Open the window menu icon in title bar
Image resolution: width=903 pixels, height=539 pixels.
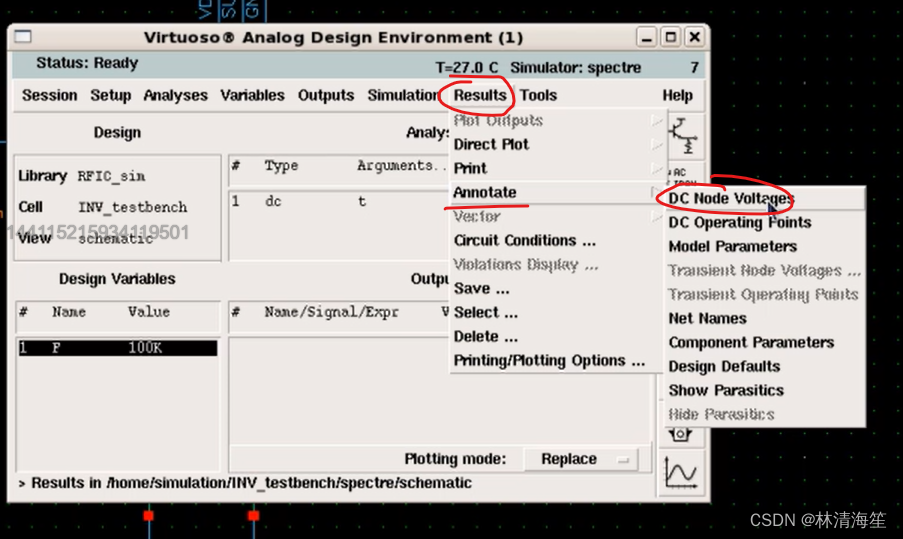pos(23,37)
